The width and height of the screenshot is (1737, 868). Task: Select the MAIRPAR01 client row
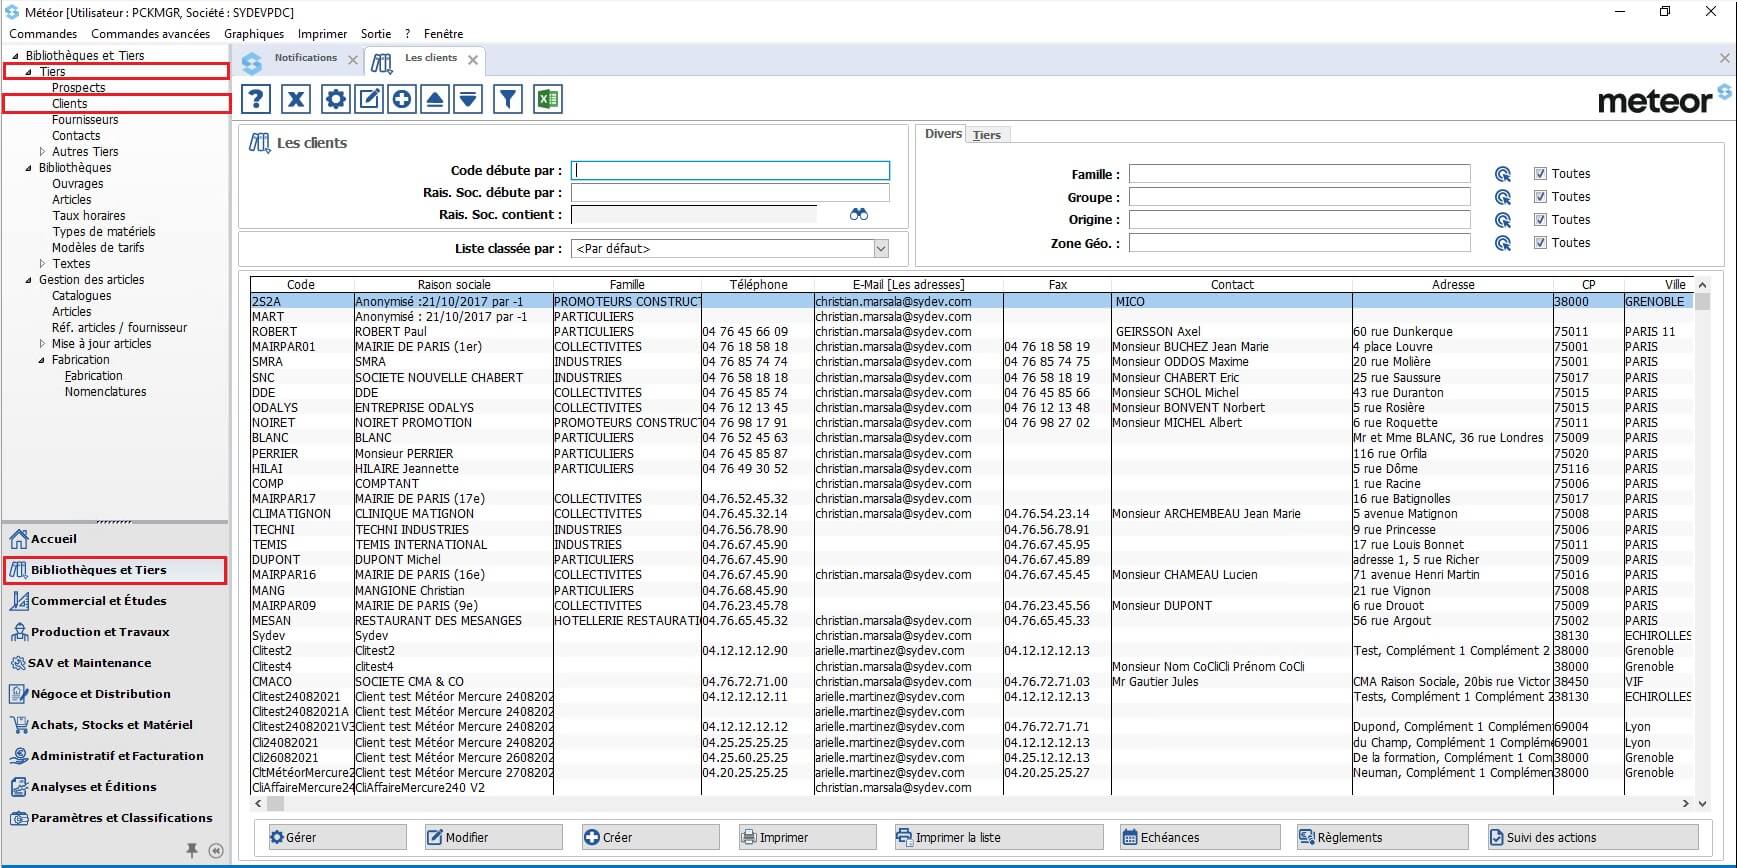point(972,347)
